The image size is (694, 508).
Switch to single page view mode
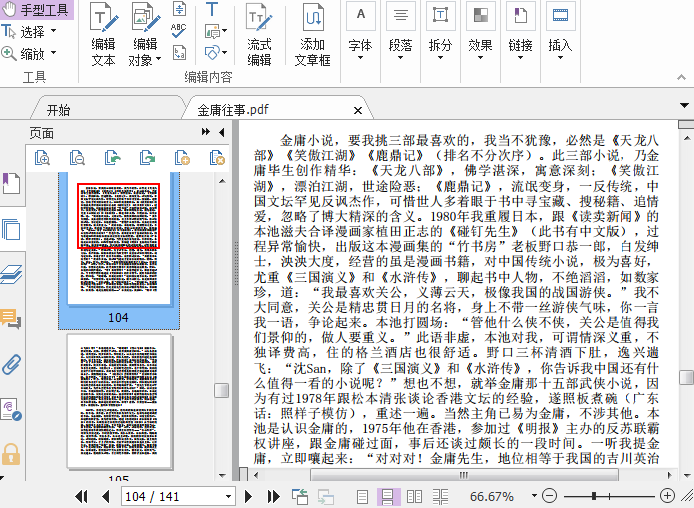click(x=362, y=496)
